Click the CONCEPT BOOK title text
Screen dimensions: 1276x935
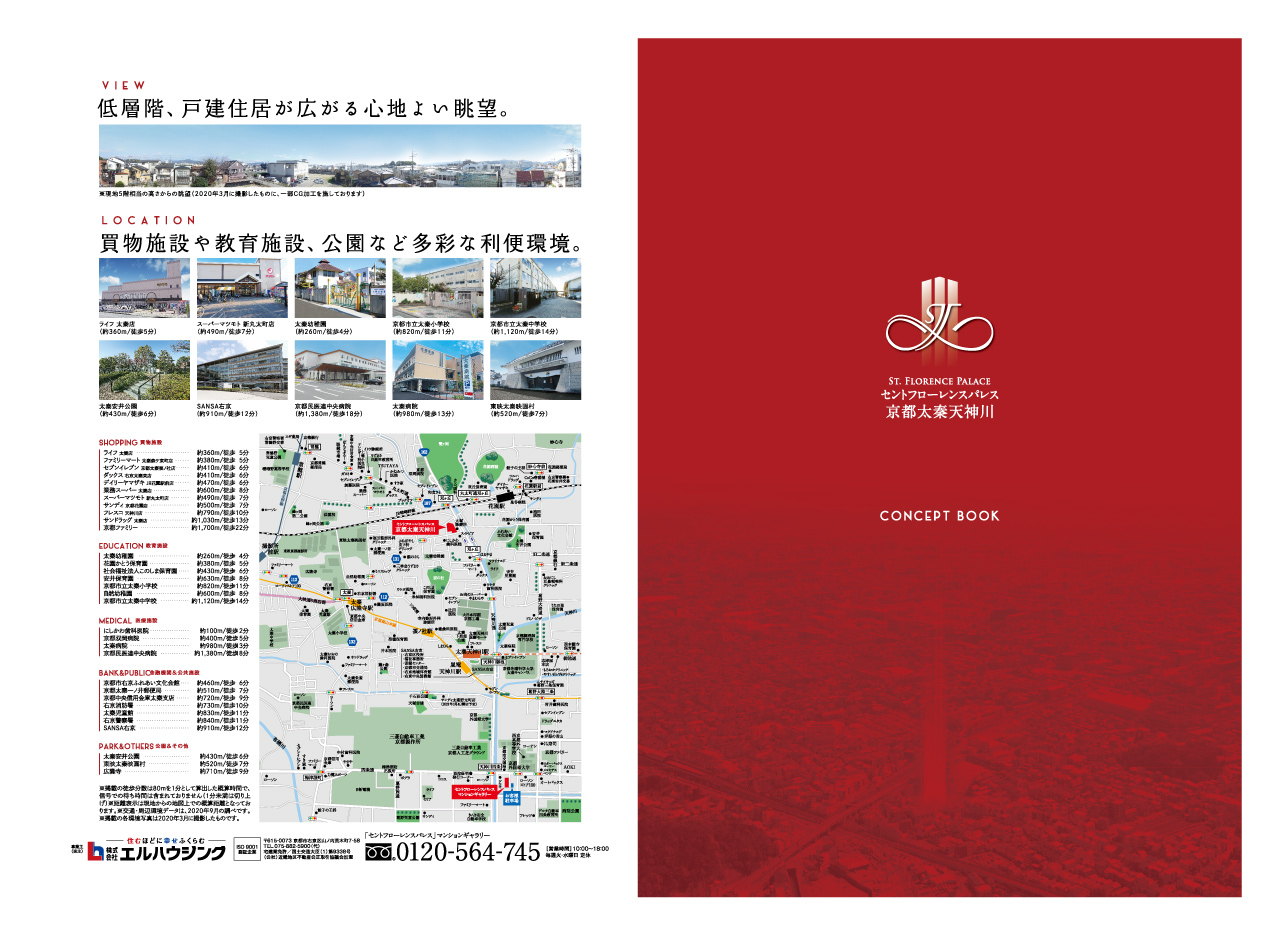pos(939,516)
